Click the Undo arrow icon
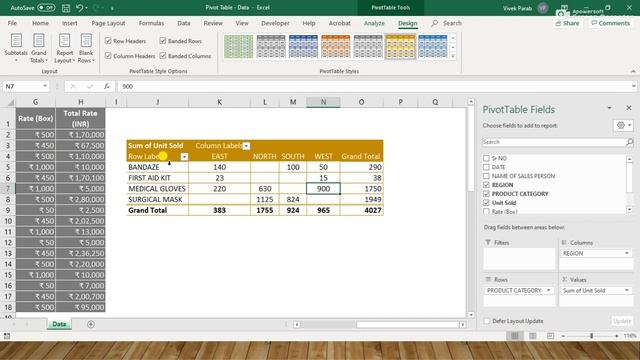The image size is (640, 360). [x=80, y=7]
